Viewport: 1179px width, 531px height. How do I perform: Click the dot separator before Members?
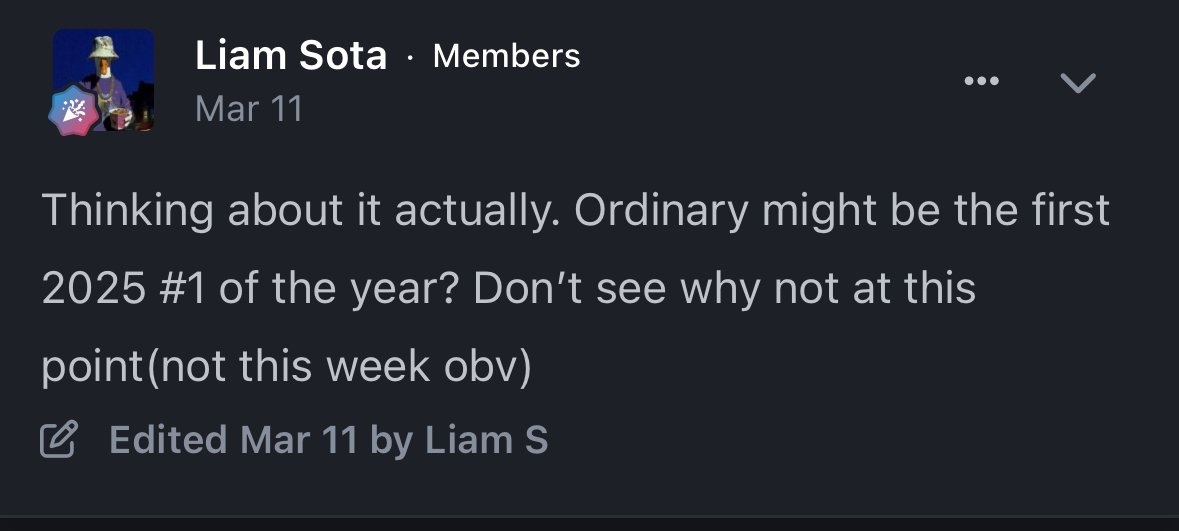[x=410, y=57]
